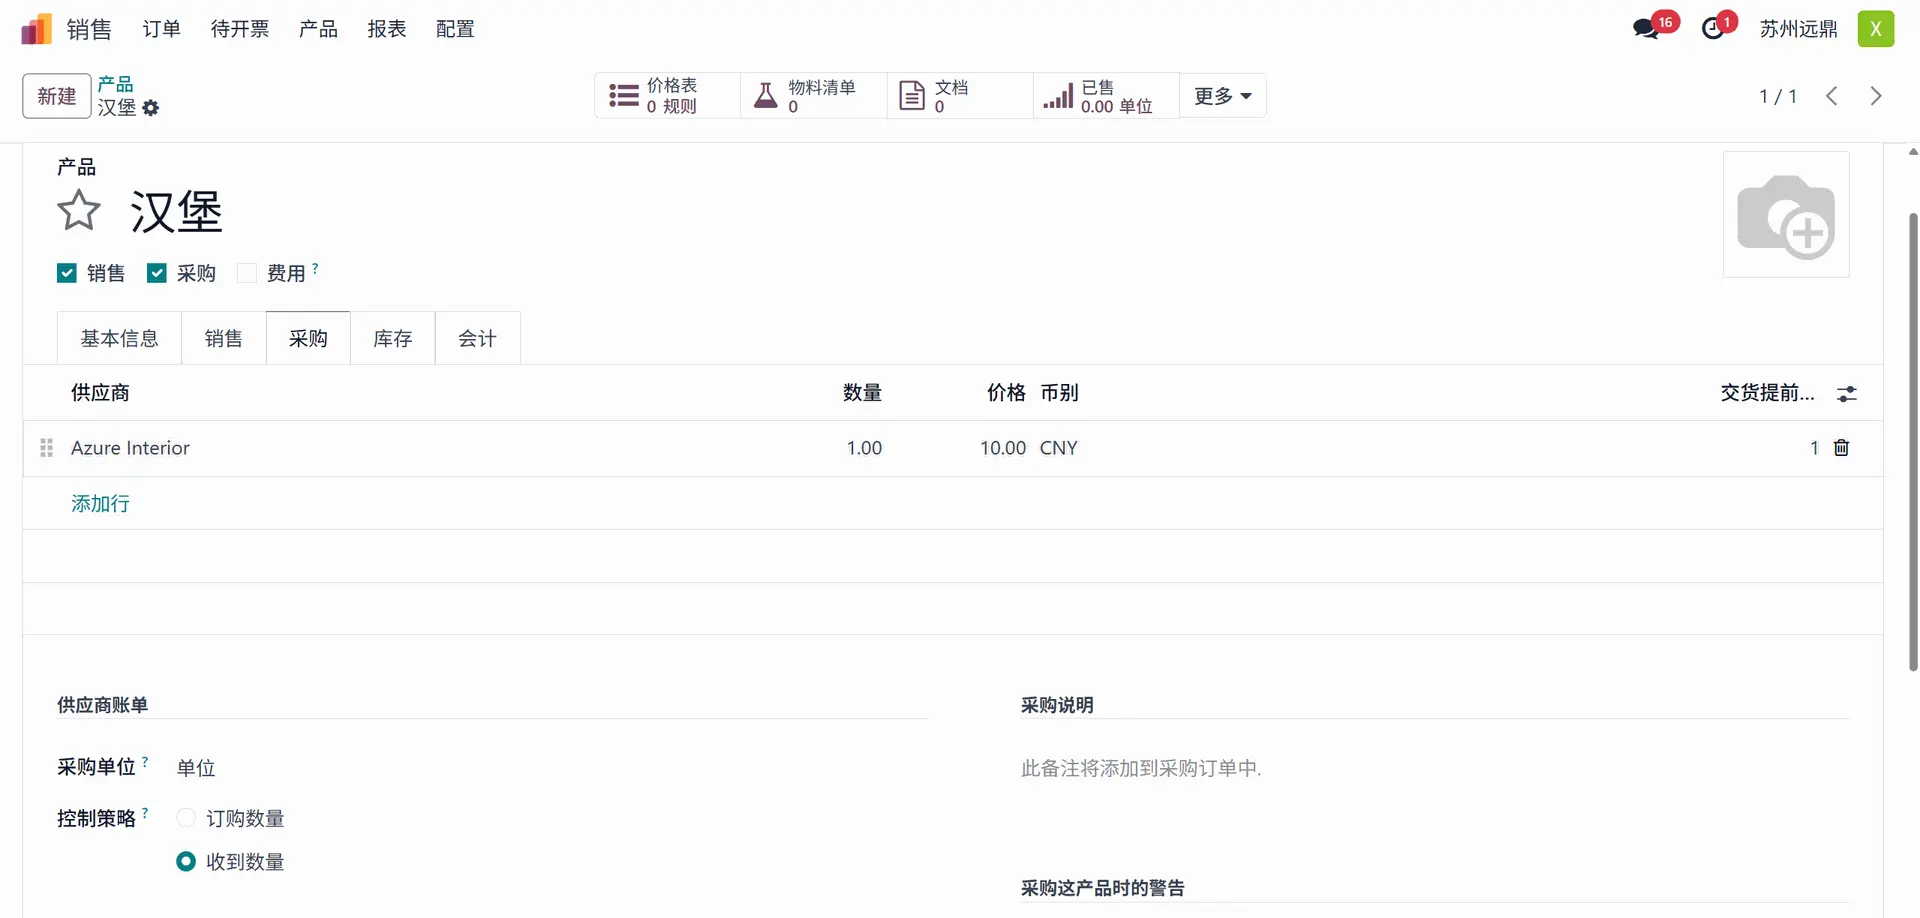Enable the 费用 checkbox
The image size is (1920, 918).
coord(247,273)
